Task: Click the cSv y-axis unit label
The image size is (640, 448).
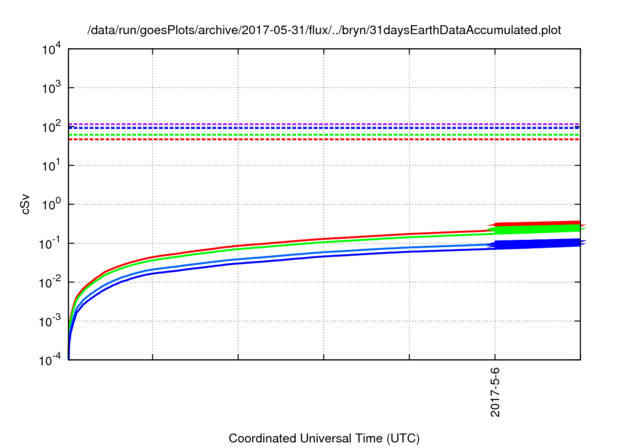Action: point(25,206)
